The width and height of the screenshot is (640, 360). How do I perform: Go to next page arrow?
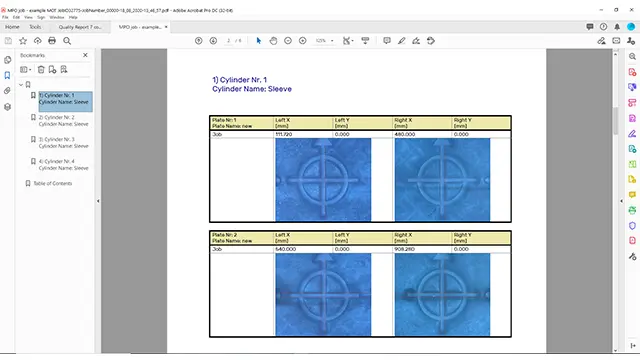tap(213, 41)
